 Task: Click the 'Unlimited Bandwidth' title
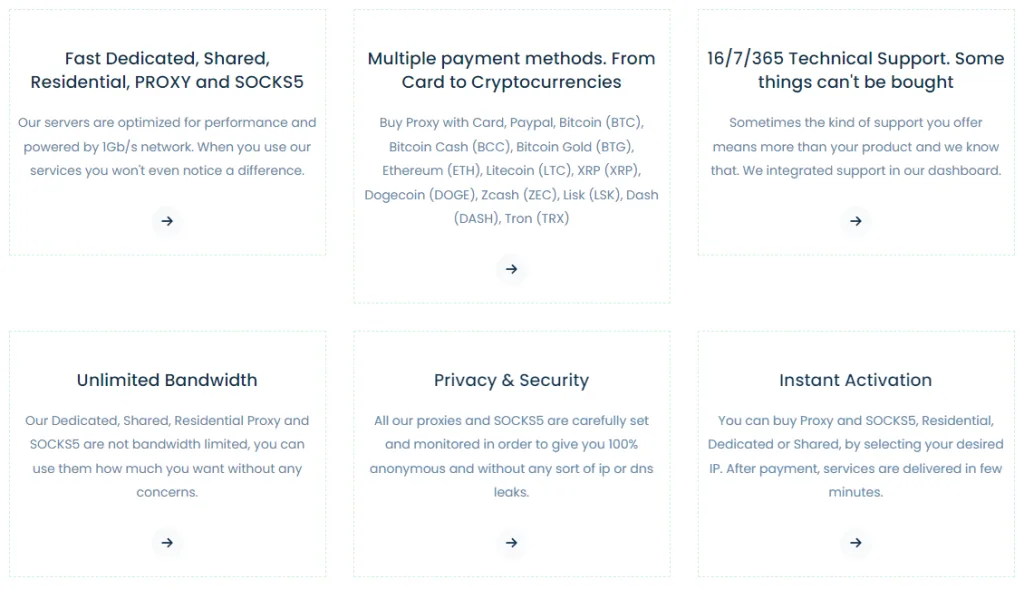click(x=167, y=380)
